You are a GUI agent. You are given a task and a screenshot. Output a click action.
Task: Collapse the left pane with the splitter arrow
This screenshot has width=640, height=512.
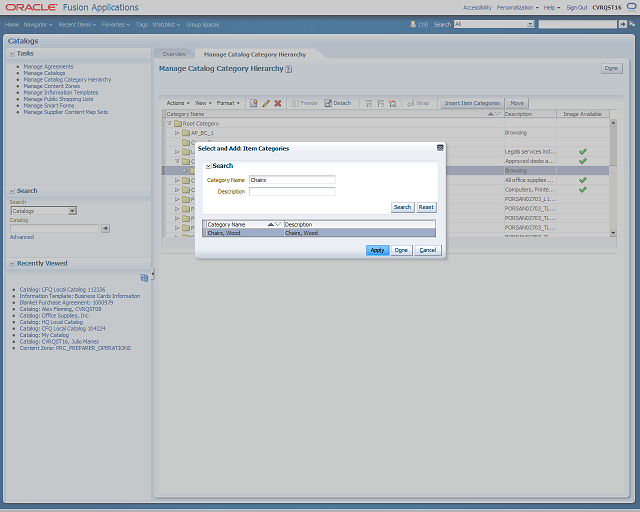click(153, 274)
